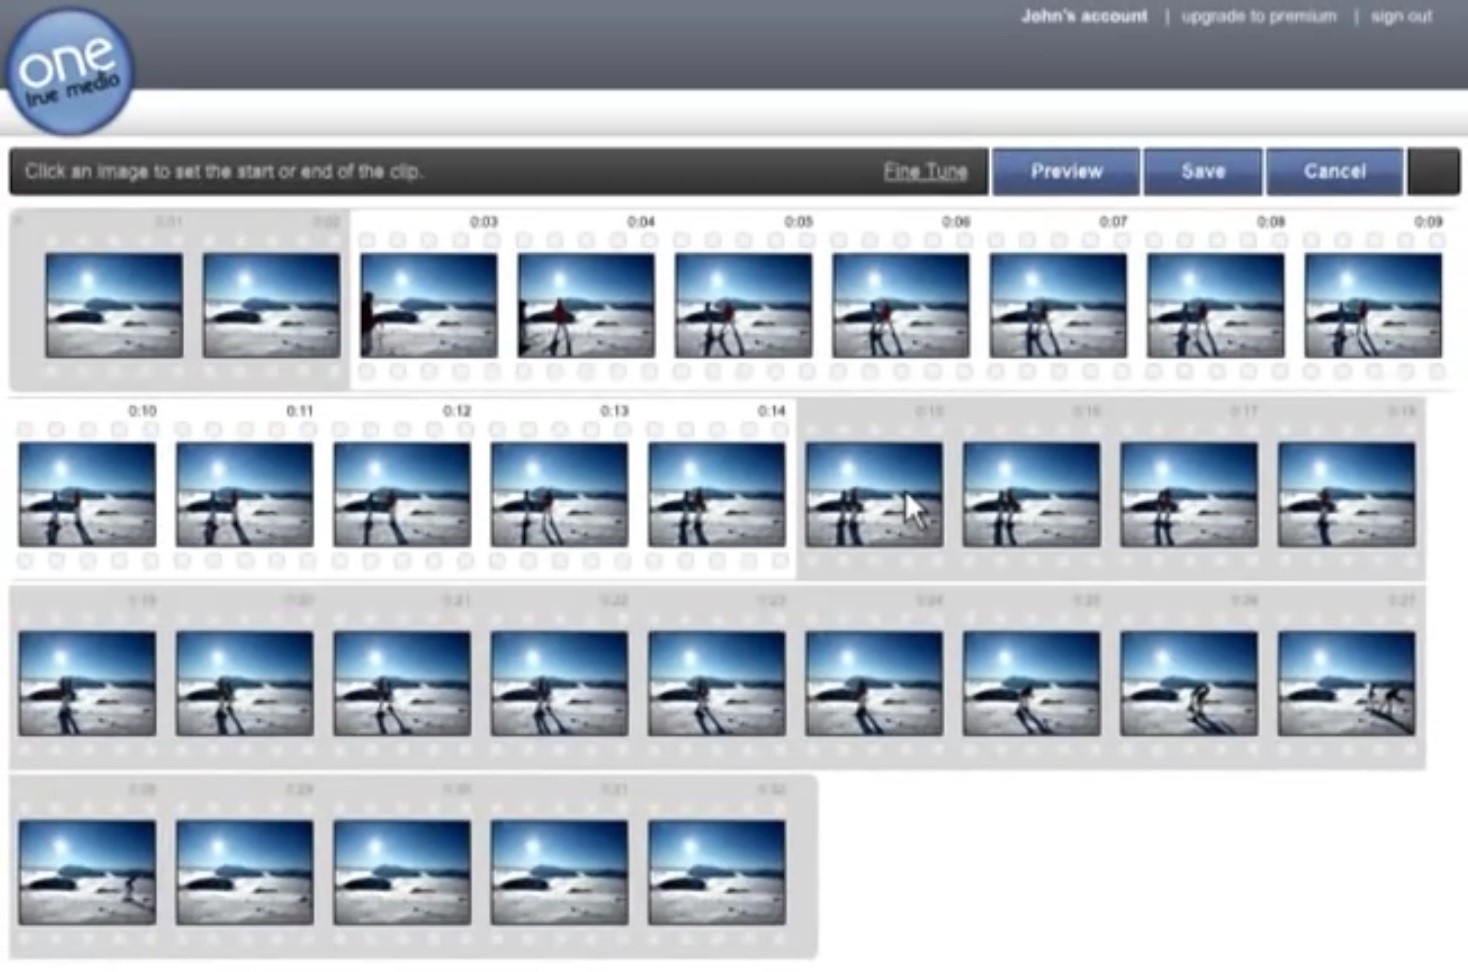Image resolution: width=1468 pixels, height=972 pixels.
Task: Click the last frame in bottom row
Action: pos(717,872)
